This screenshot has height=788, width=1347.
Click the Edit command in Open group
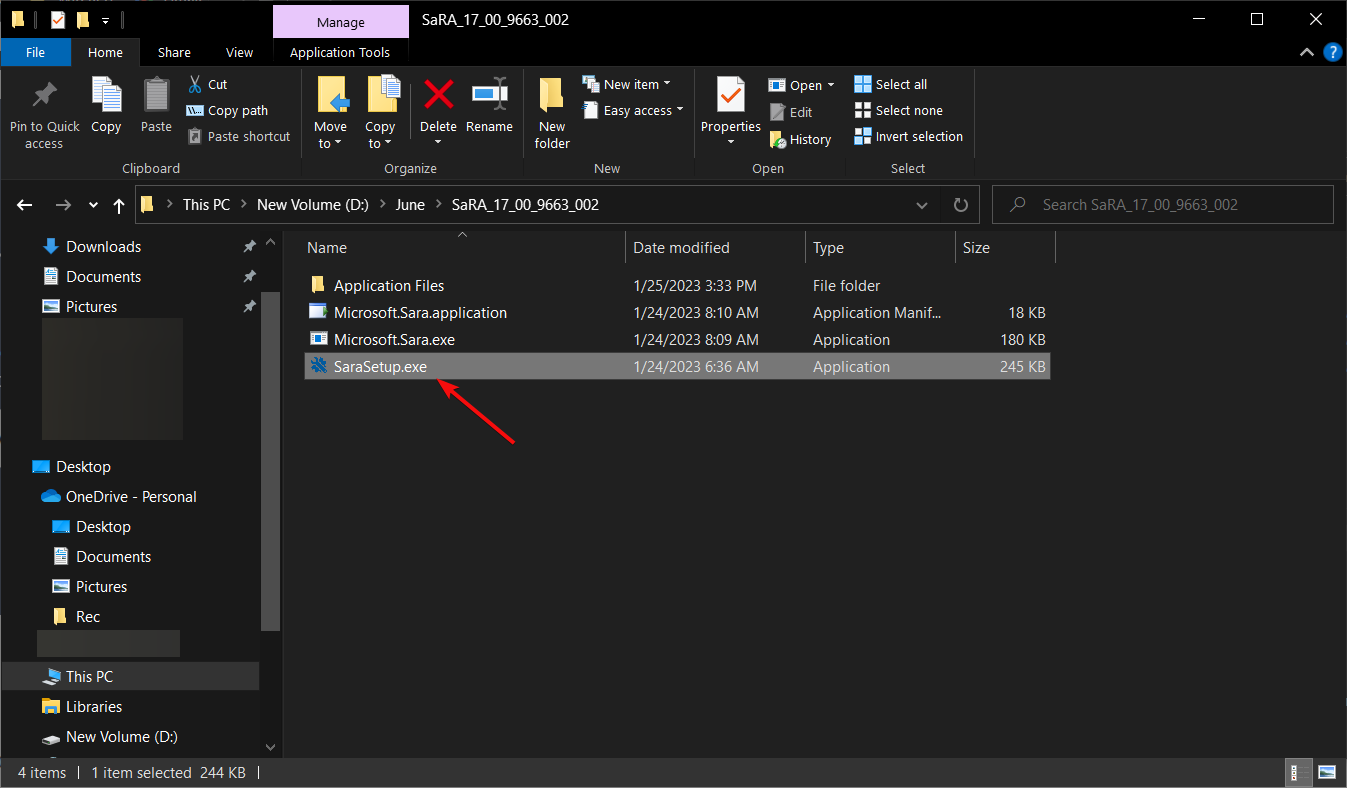(x=791, y=112)
